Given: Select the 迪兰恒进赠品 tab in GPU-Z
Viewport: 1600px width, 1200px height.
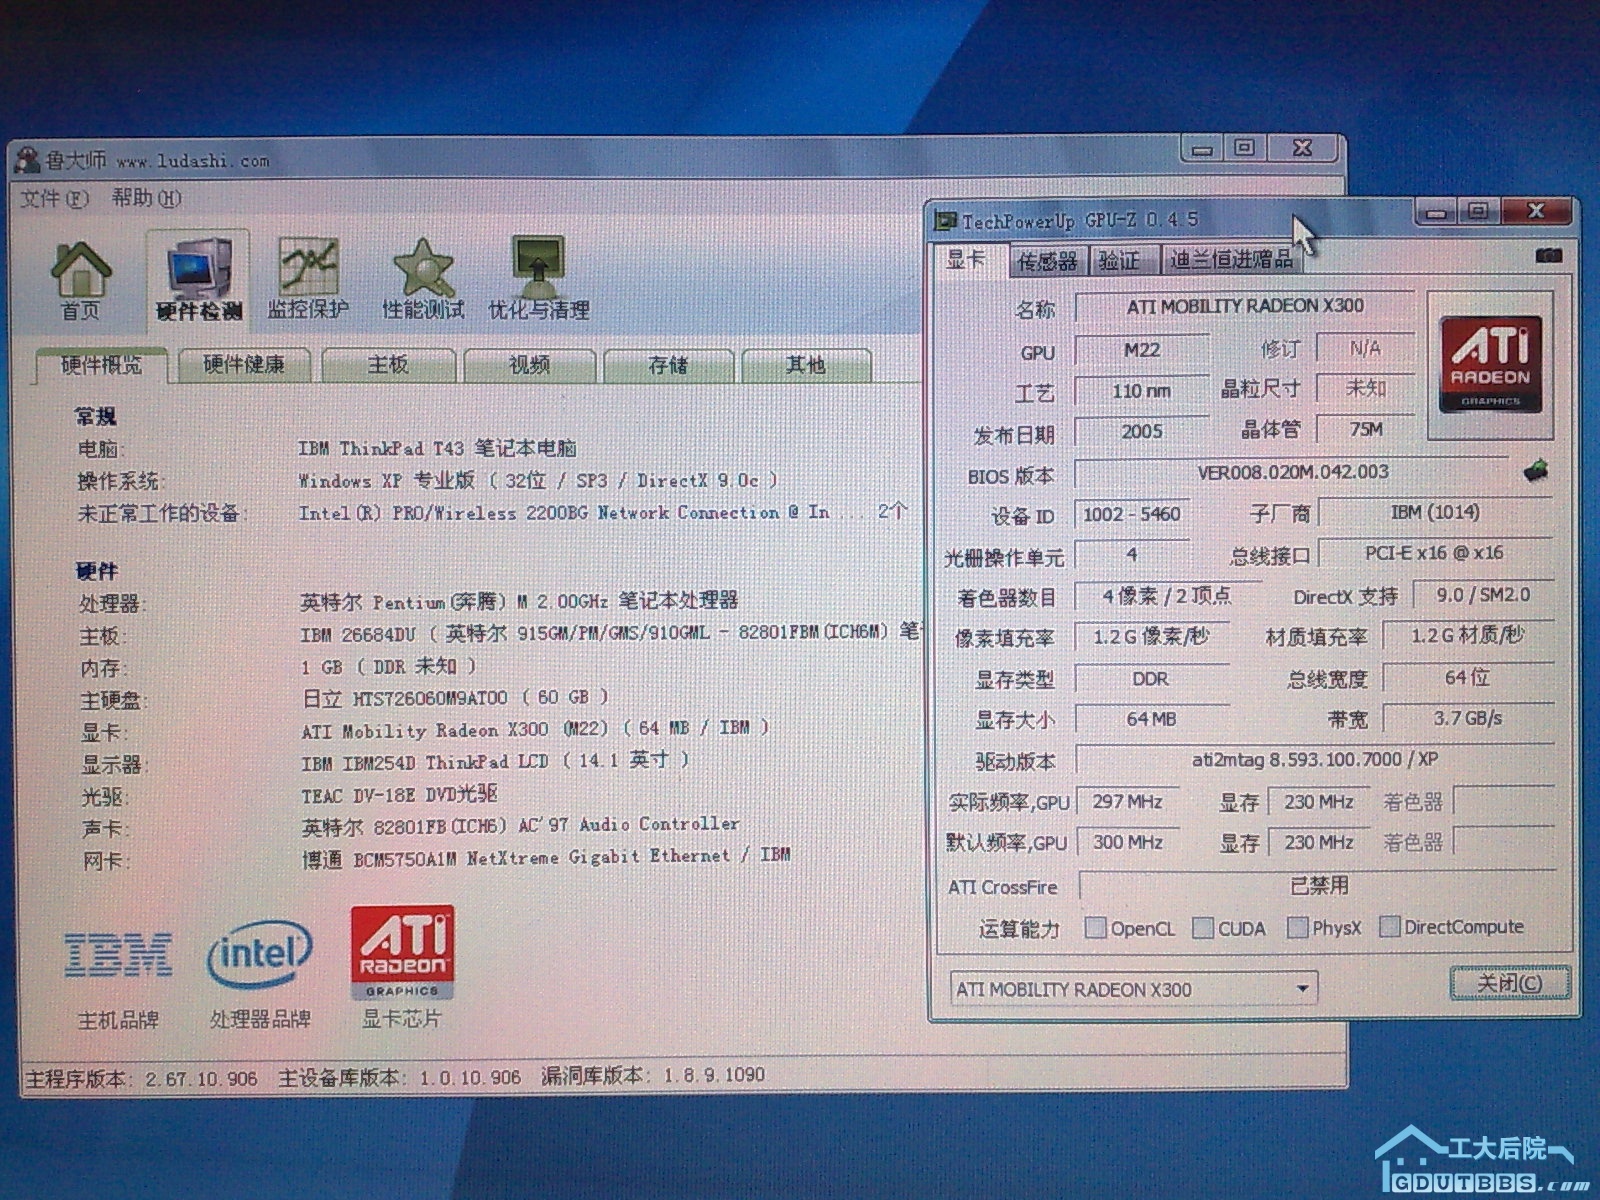Looking at the screenshot, I should 1231,260.
